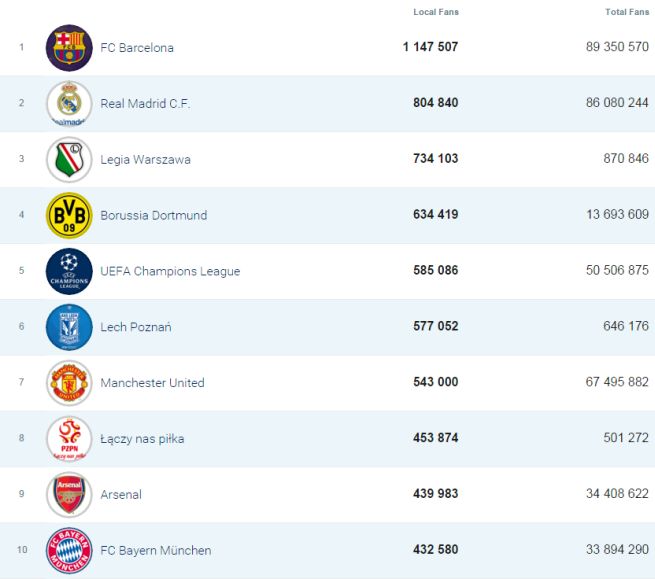Click the Arsenal club crest
Viewport: 655px width, 579px height.
point(69,495)
